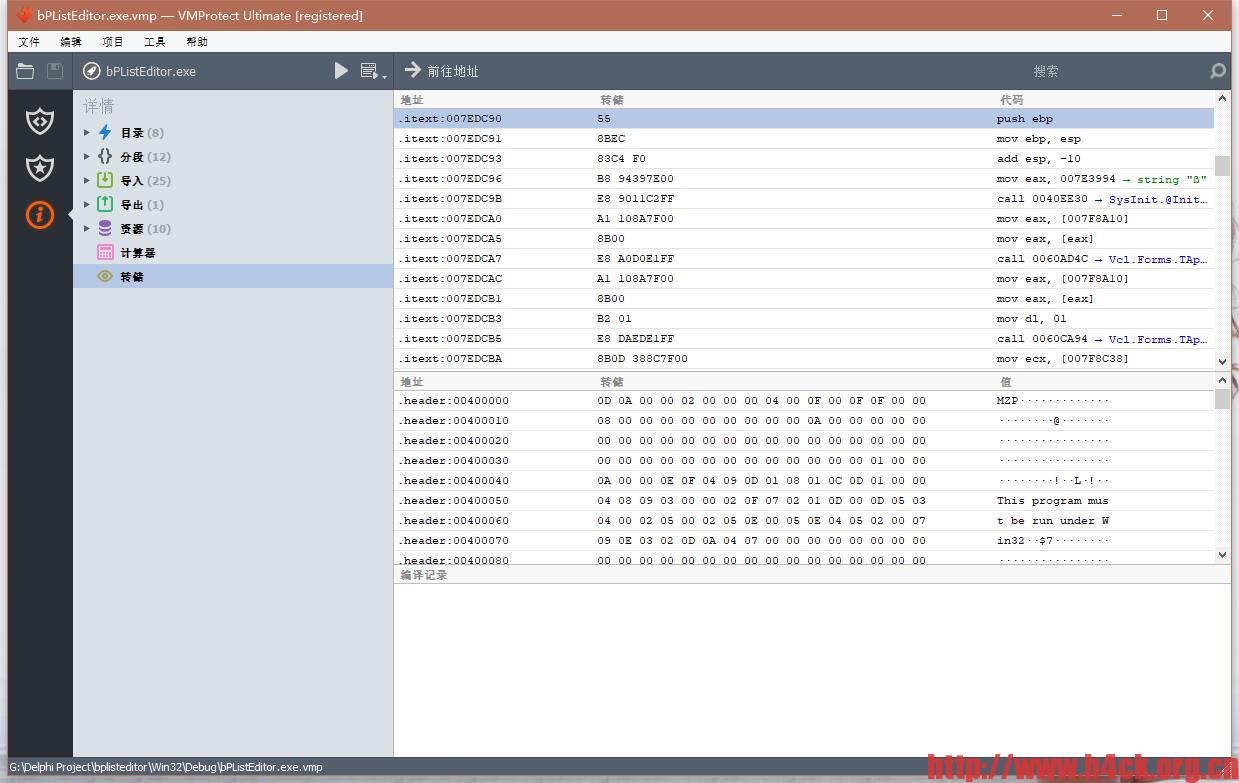Expand the 资源 (10) tree node
Image resolution: width=1239 pixels, height=783 pixels.
pyautogui.click(x=86, y=228)
